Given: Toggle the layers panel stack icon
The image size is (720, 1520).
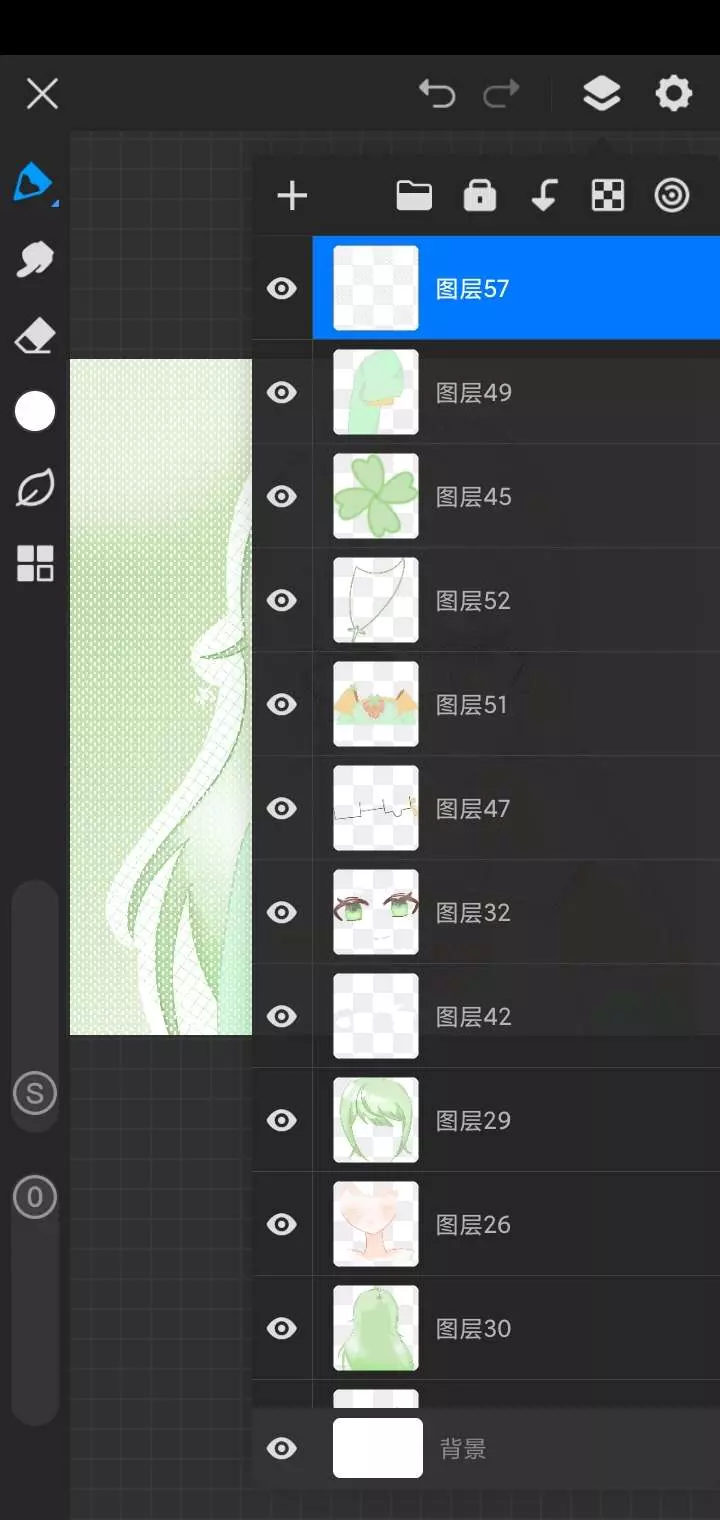Looking at the screenshot, I should tap(601, 94).
